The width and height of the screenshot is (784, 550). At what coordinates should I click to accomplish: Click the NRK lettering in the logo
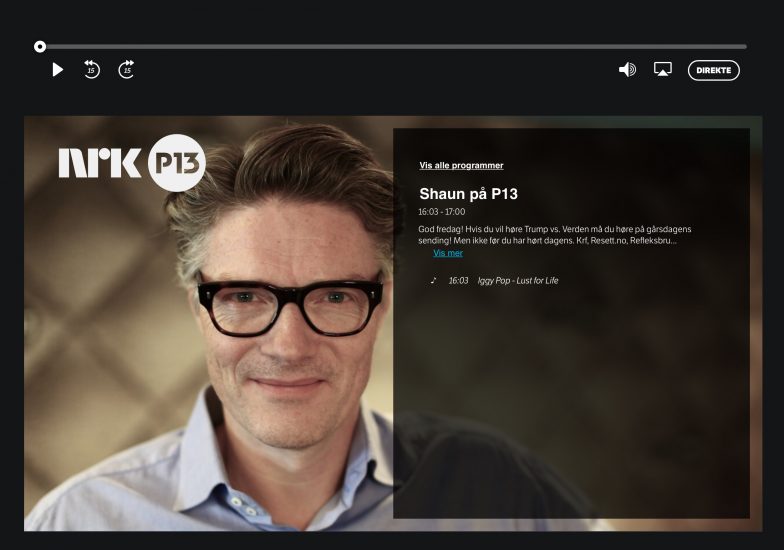tap(100, 163)
